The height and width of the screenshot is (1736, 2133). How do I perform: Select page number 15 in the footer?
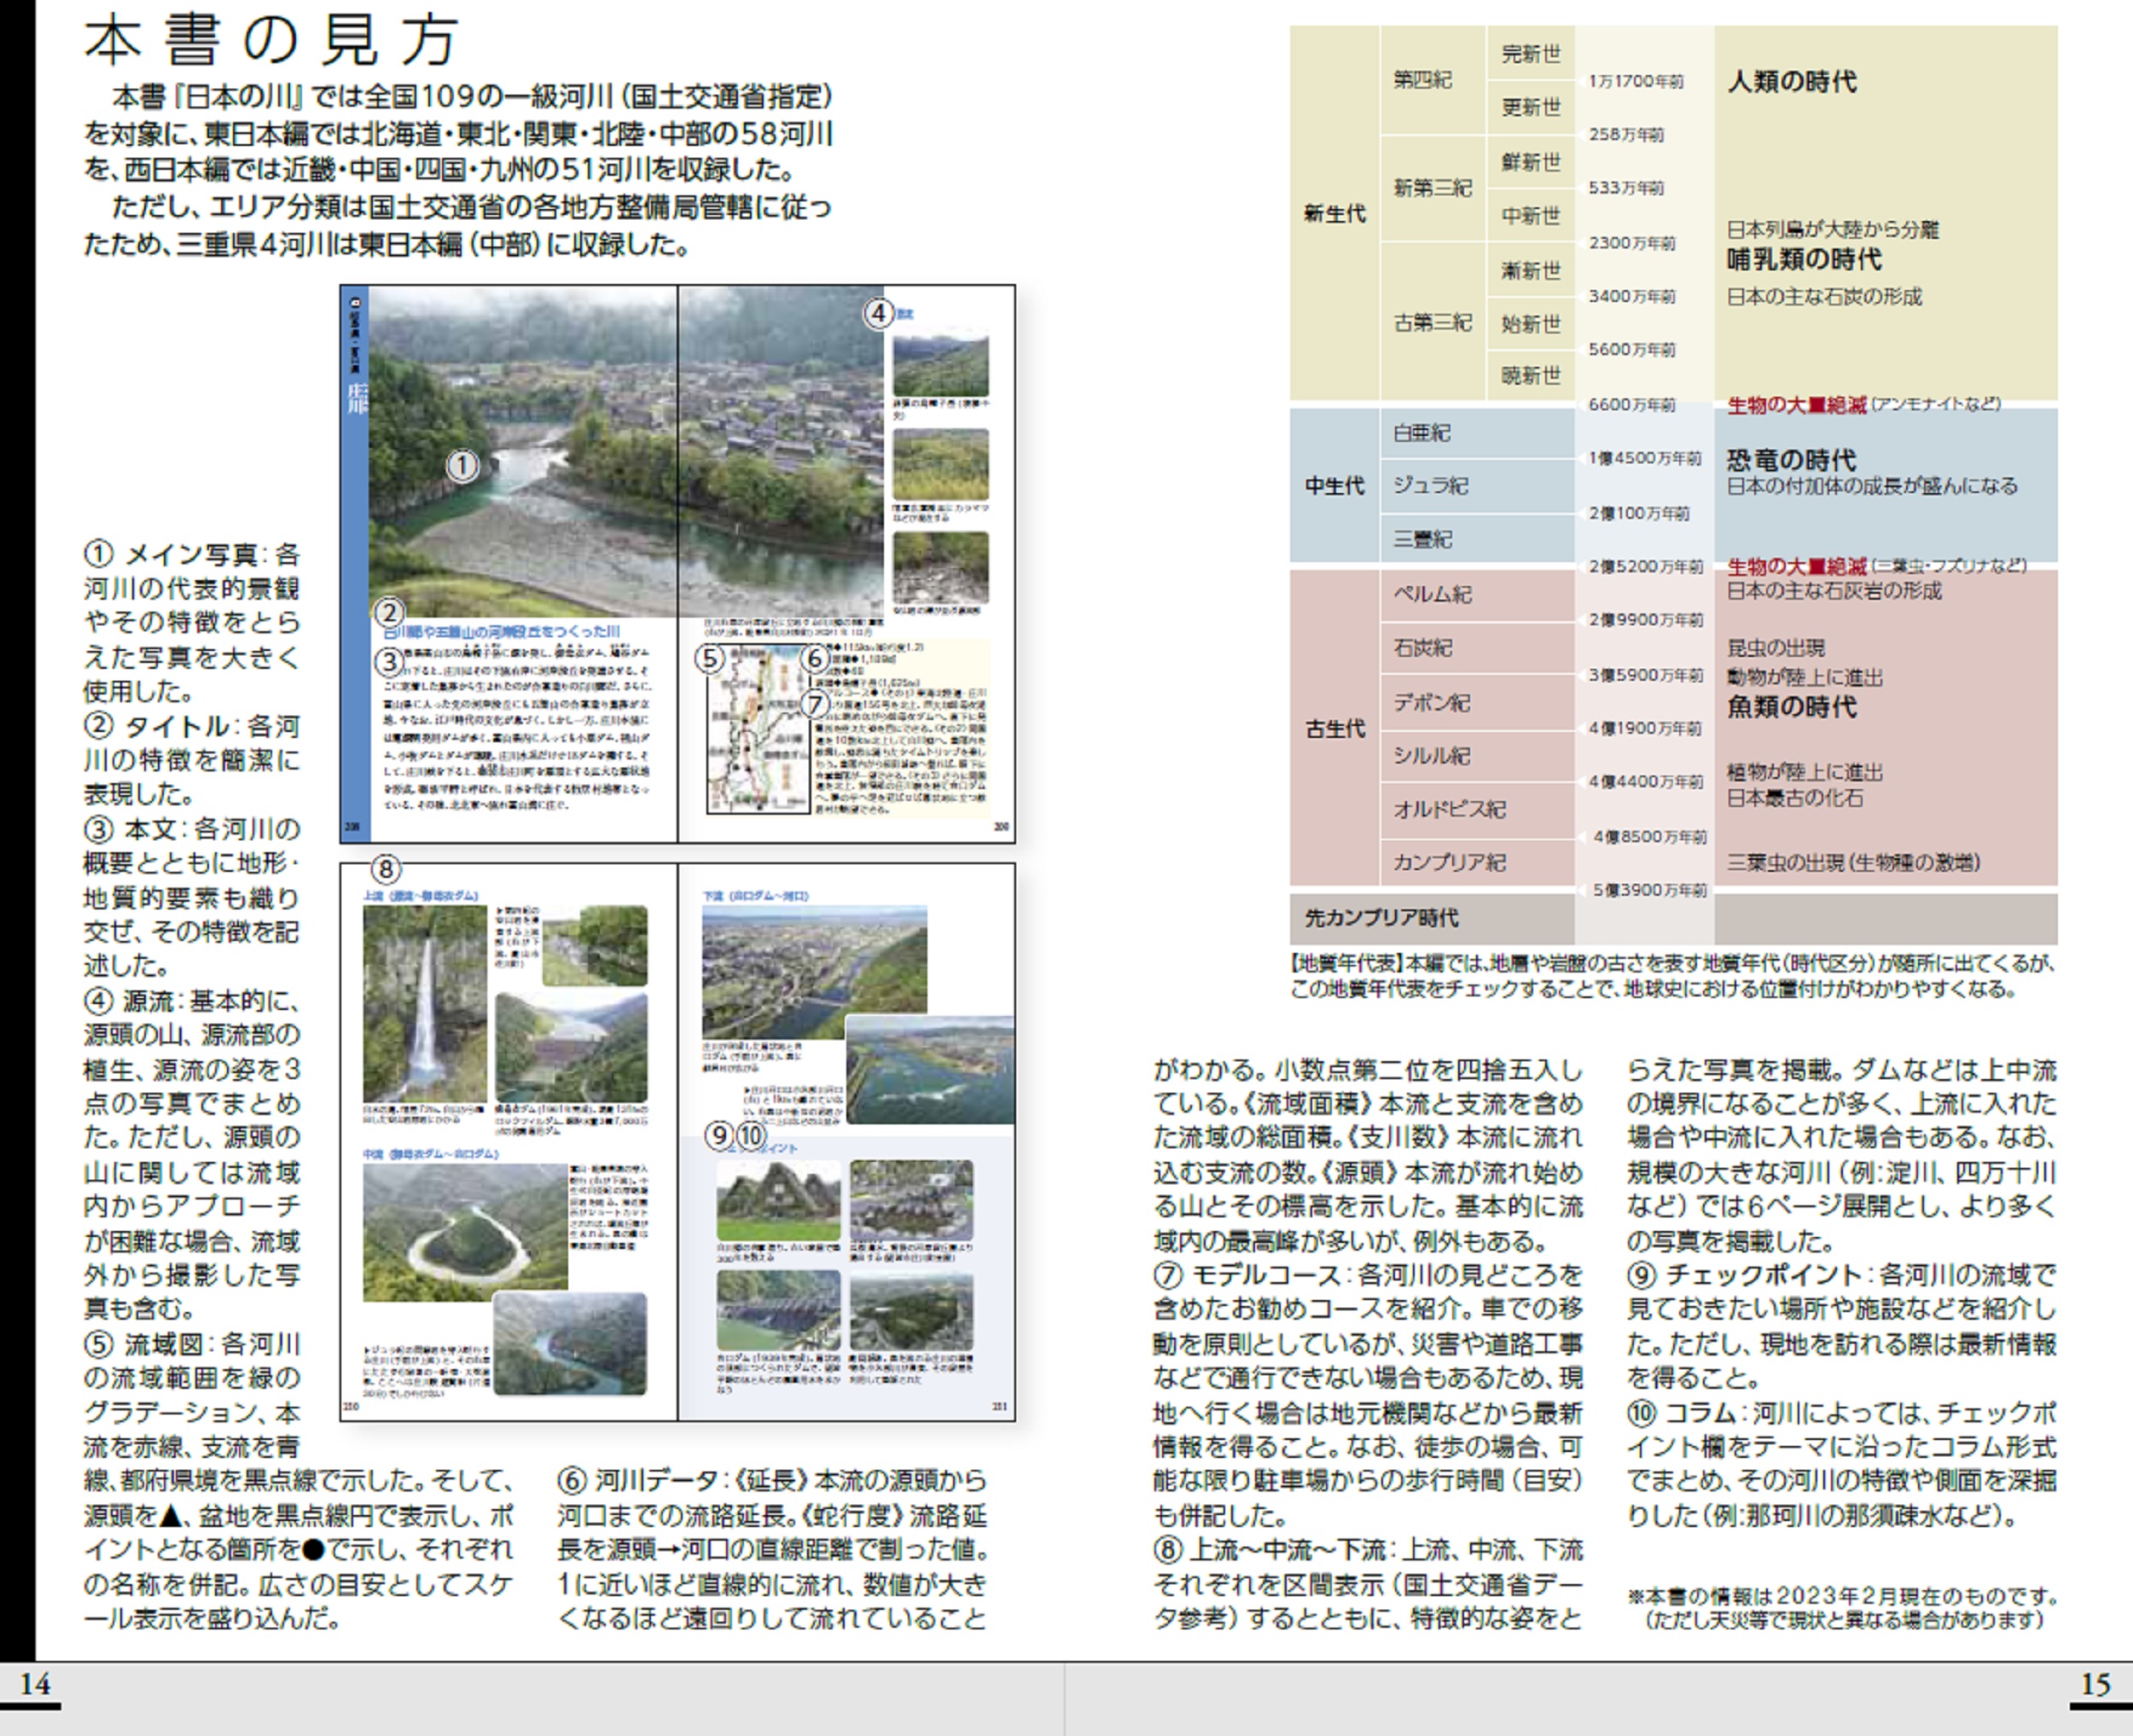click(x=2095, y=1685)
